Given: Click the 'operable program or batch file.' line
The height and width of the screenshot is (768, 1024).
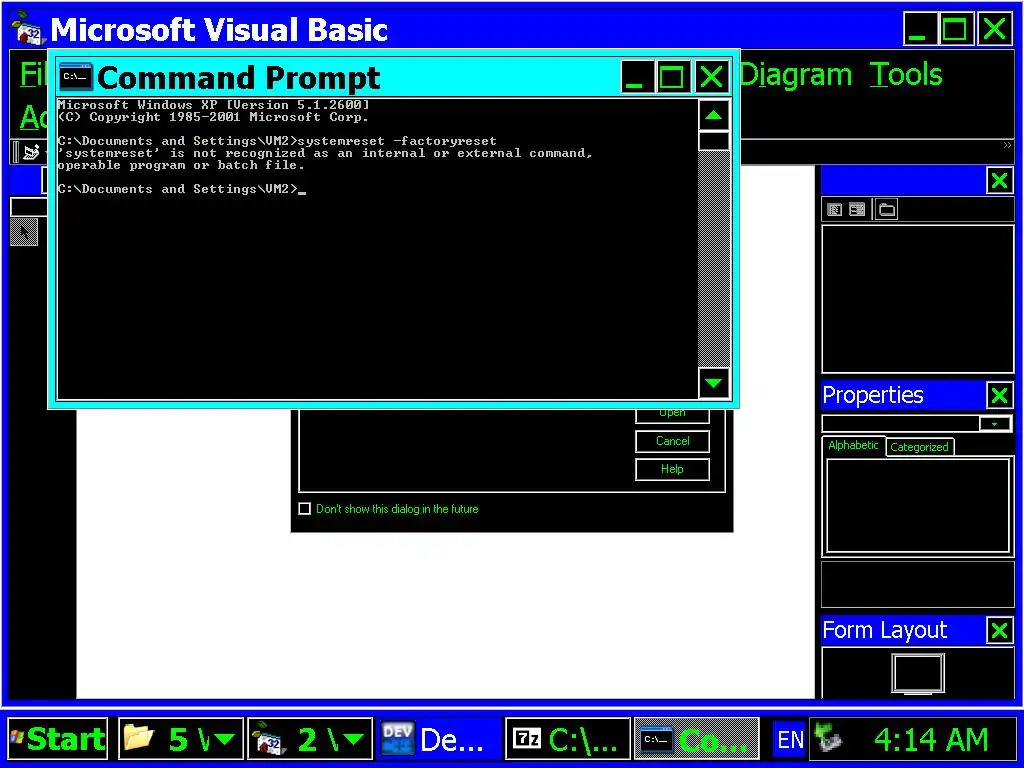Looking at the screenshot, I should 182,165.
